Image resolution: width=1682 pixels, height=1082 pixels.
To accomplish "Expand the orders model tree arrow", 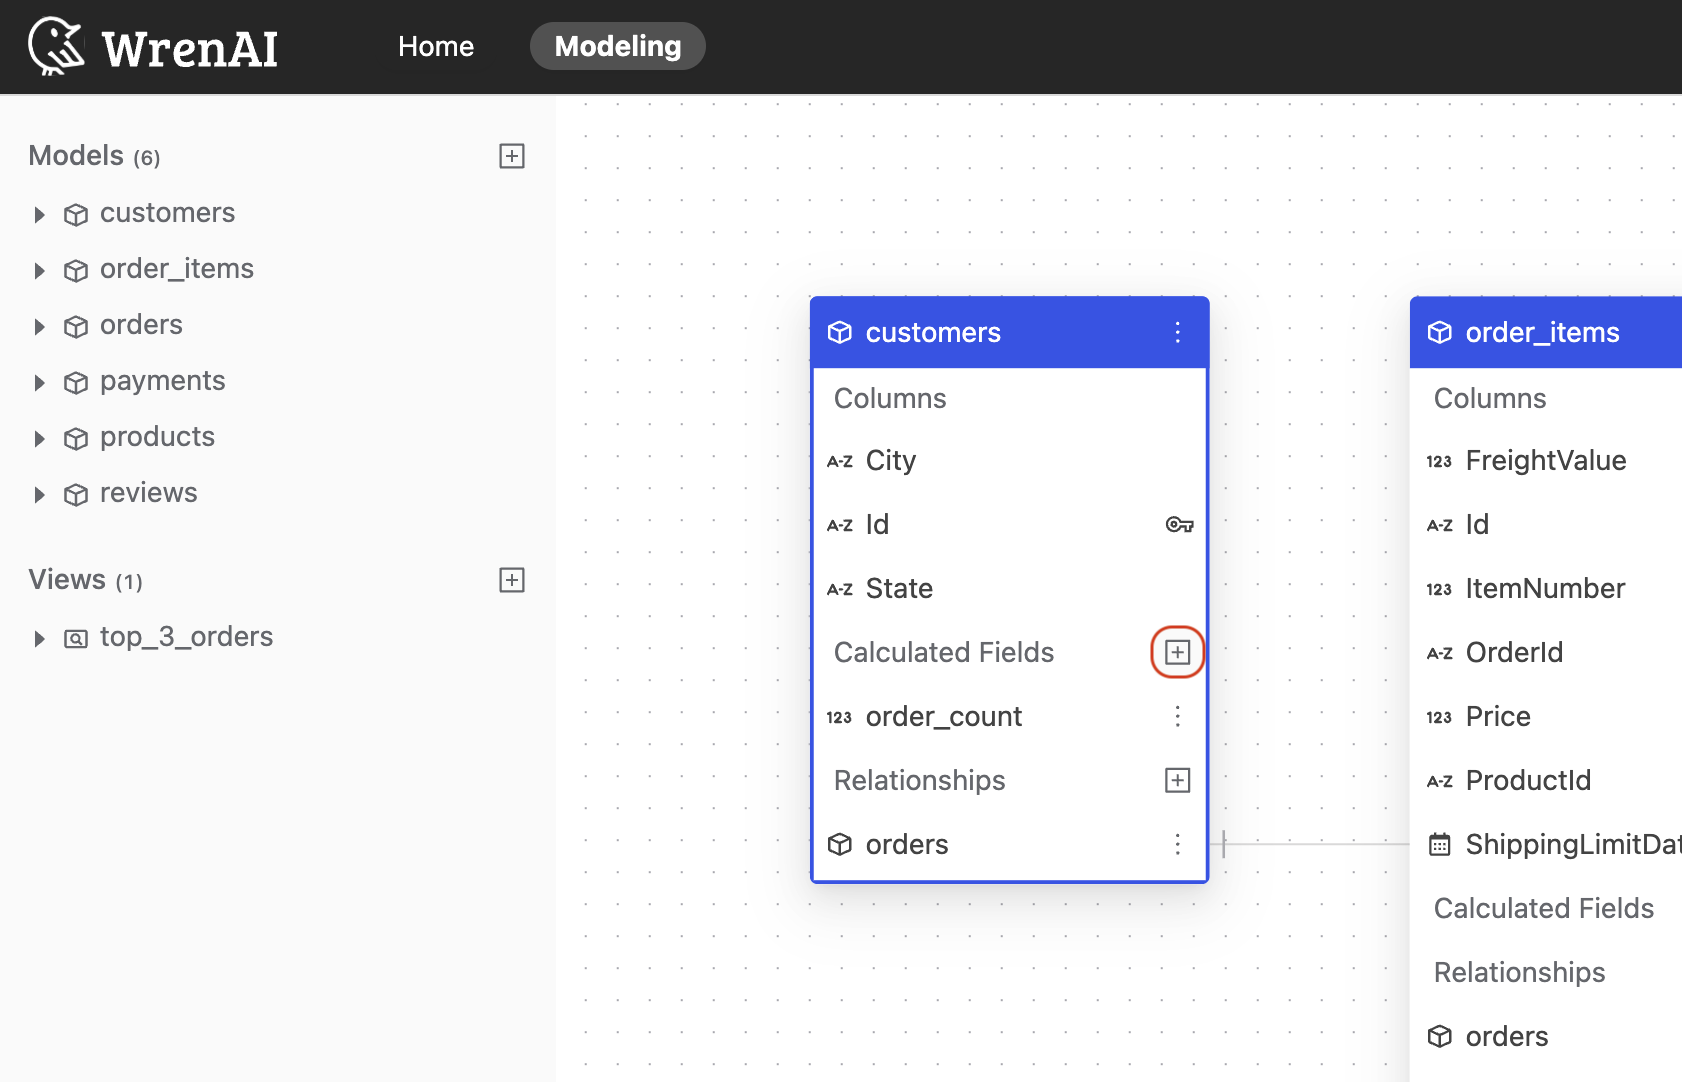I will (39, 326).
